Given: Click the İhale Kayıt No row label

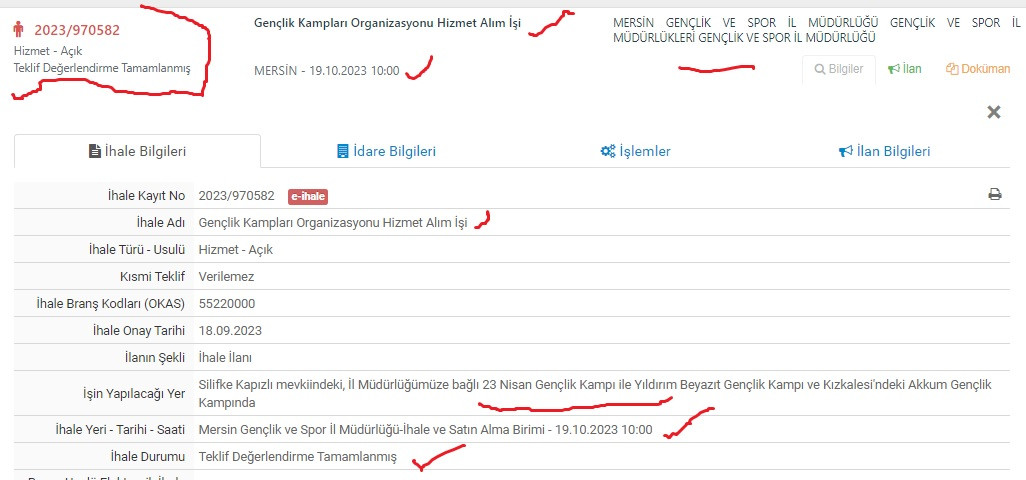Looking at the screenshot, I should pos(147,196).
